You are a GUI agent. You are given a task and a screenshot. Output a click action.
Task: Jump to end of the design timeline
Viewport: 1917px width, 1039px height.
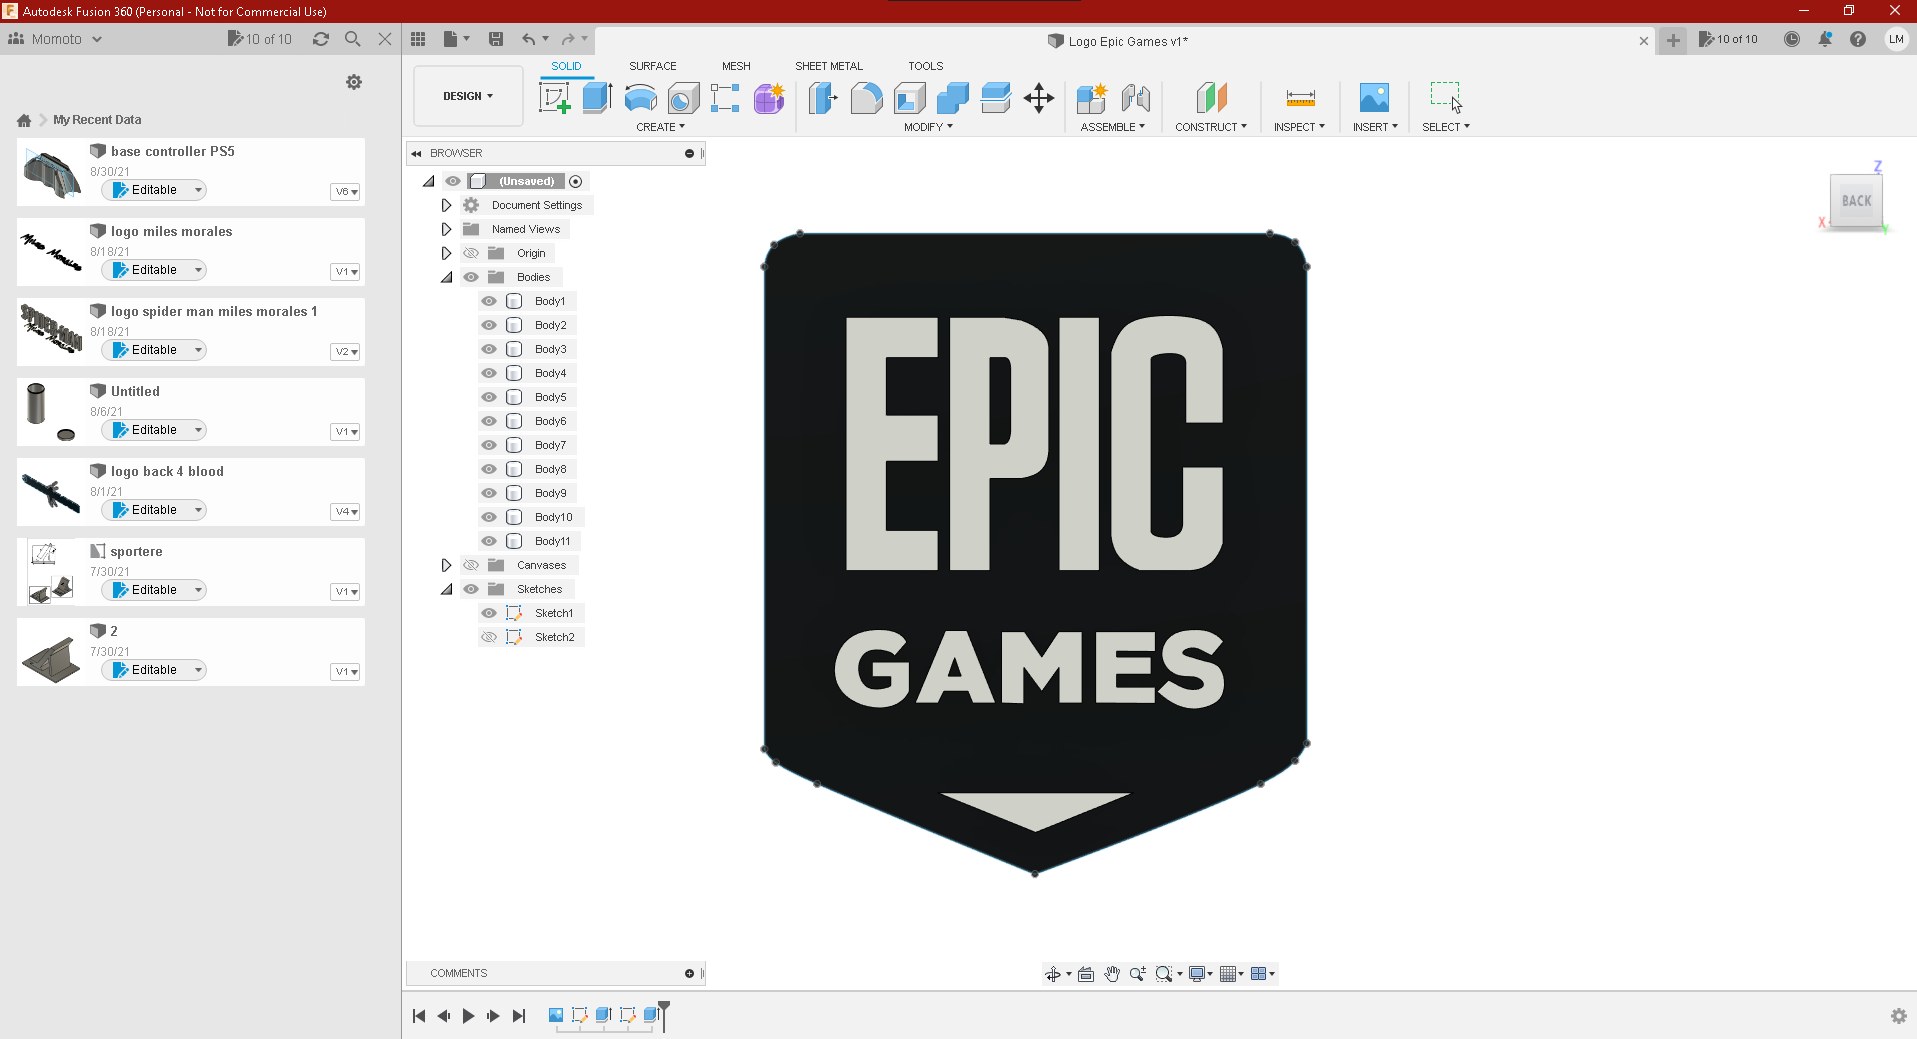pos(519,1016)
